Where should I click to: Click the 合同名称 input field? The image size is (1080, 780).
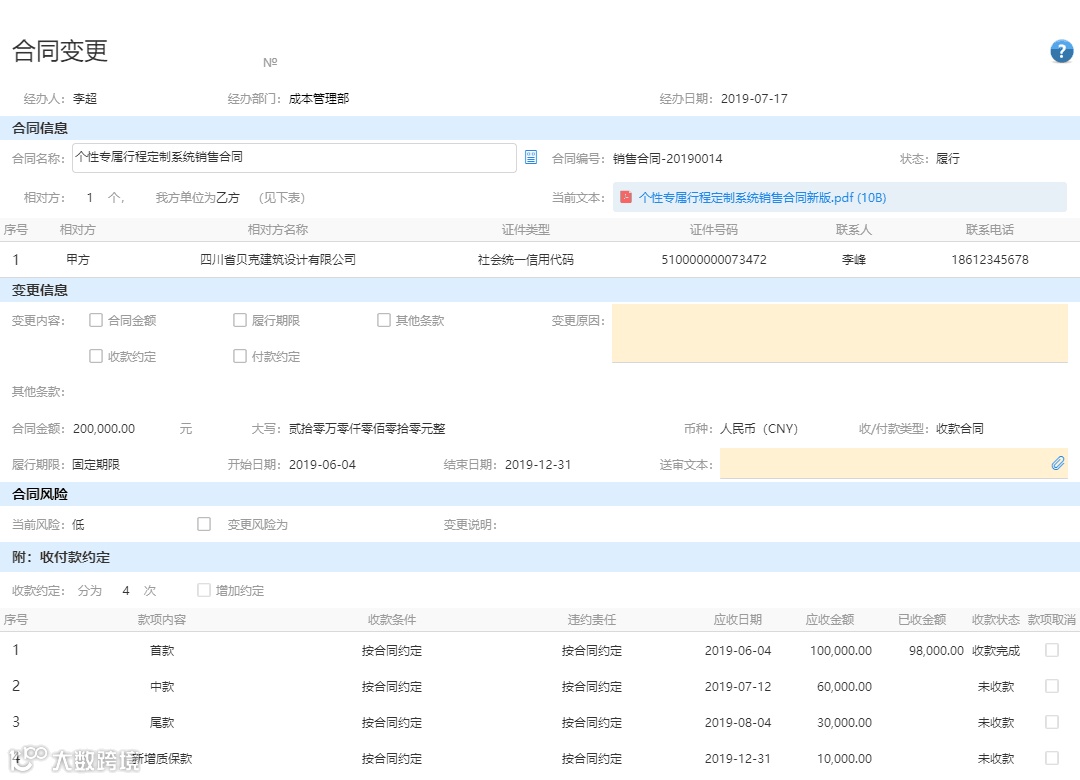(x=294, y=158)
